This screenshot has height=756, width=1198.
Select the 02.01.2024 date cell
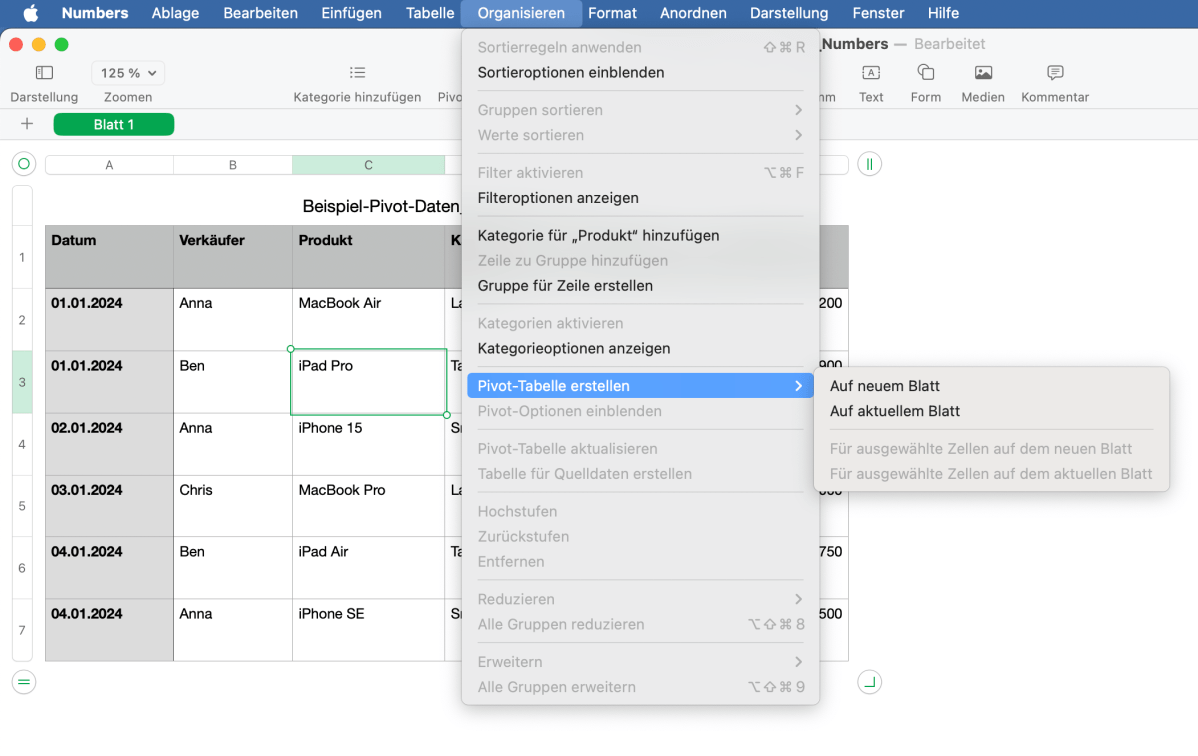[109, 444]
